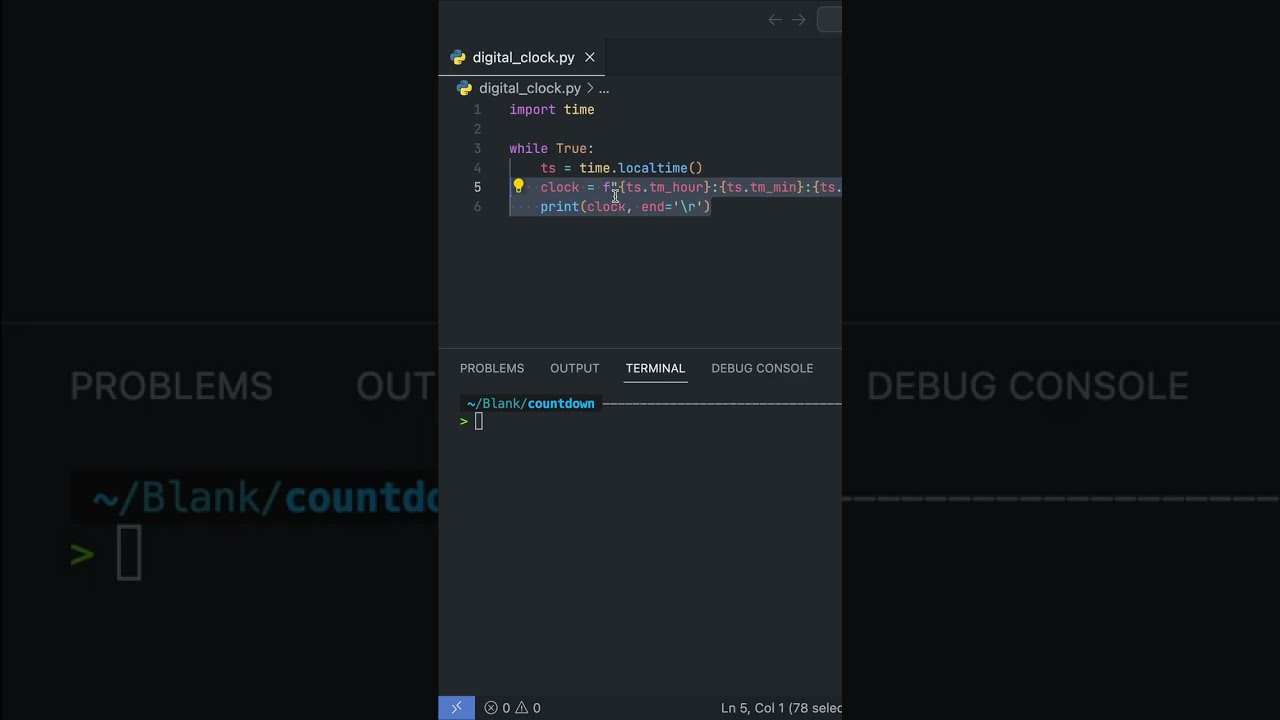Open the remote window indicator in status bar
Image resolution: width=1280 pixels, height=720 pixels.
[x=456, y=708]
